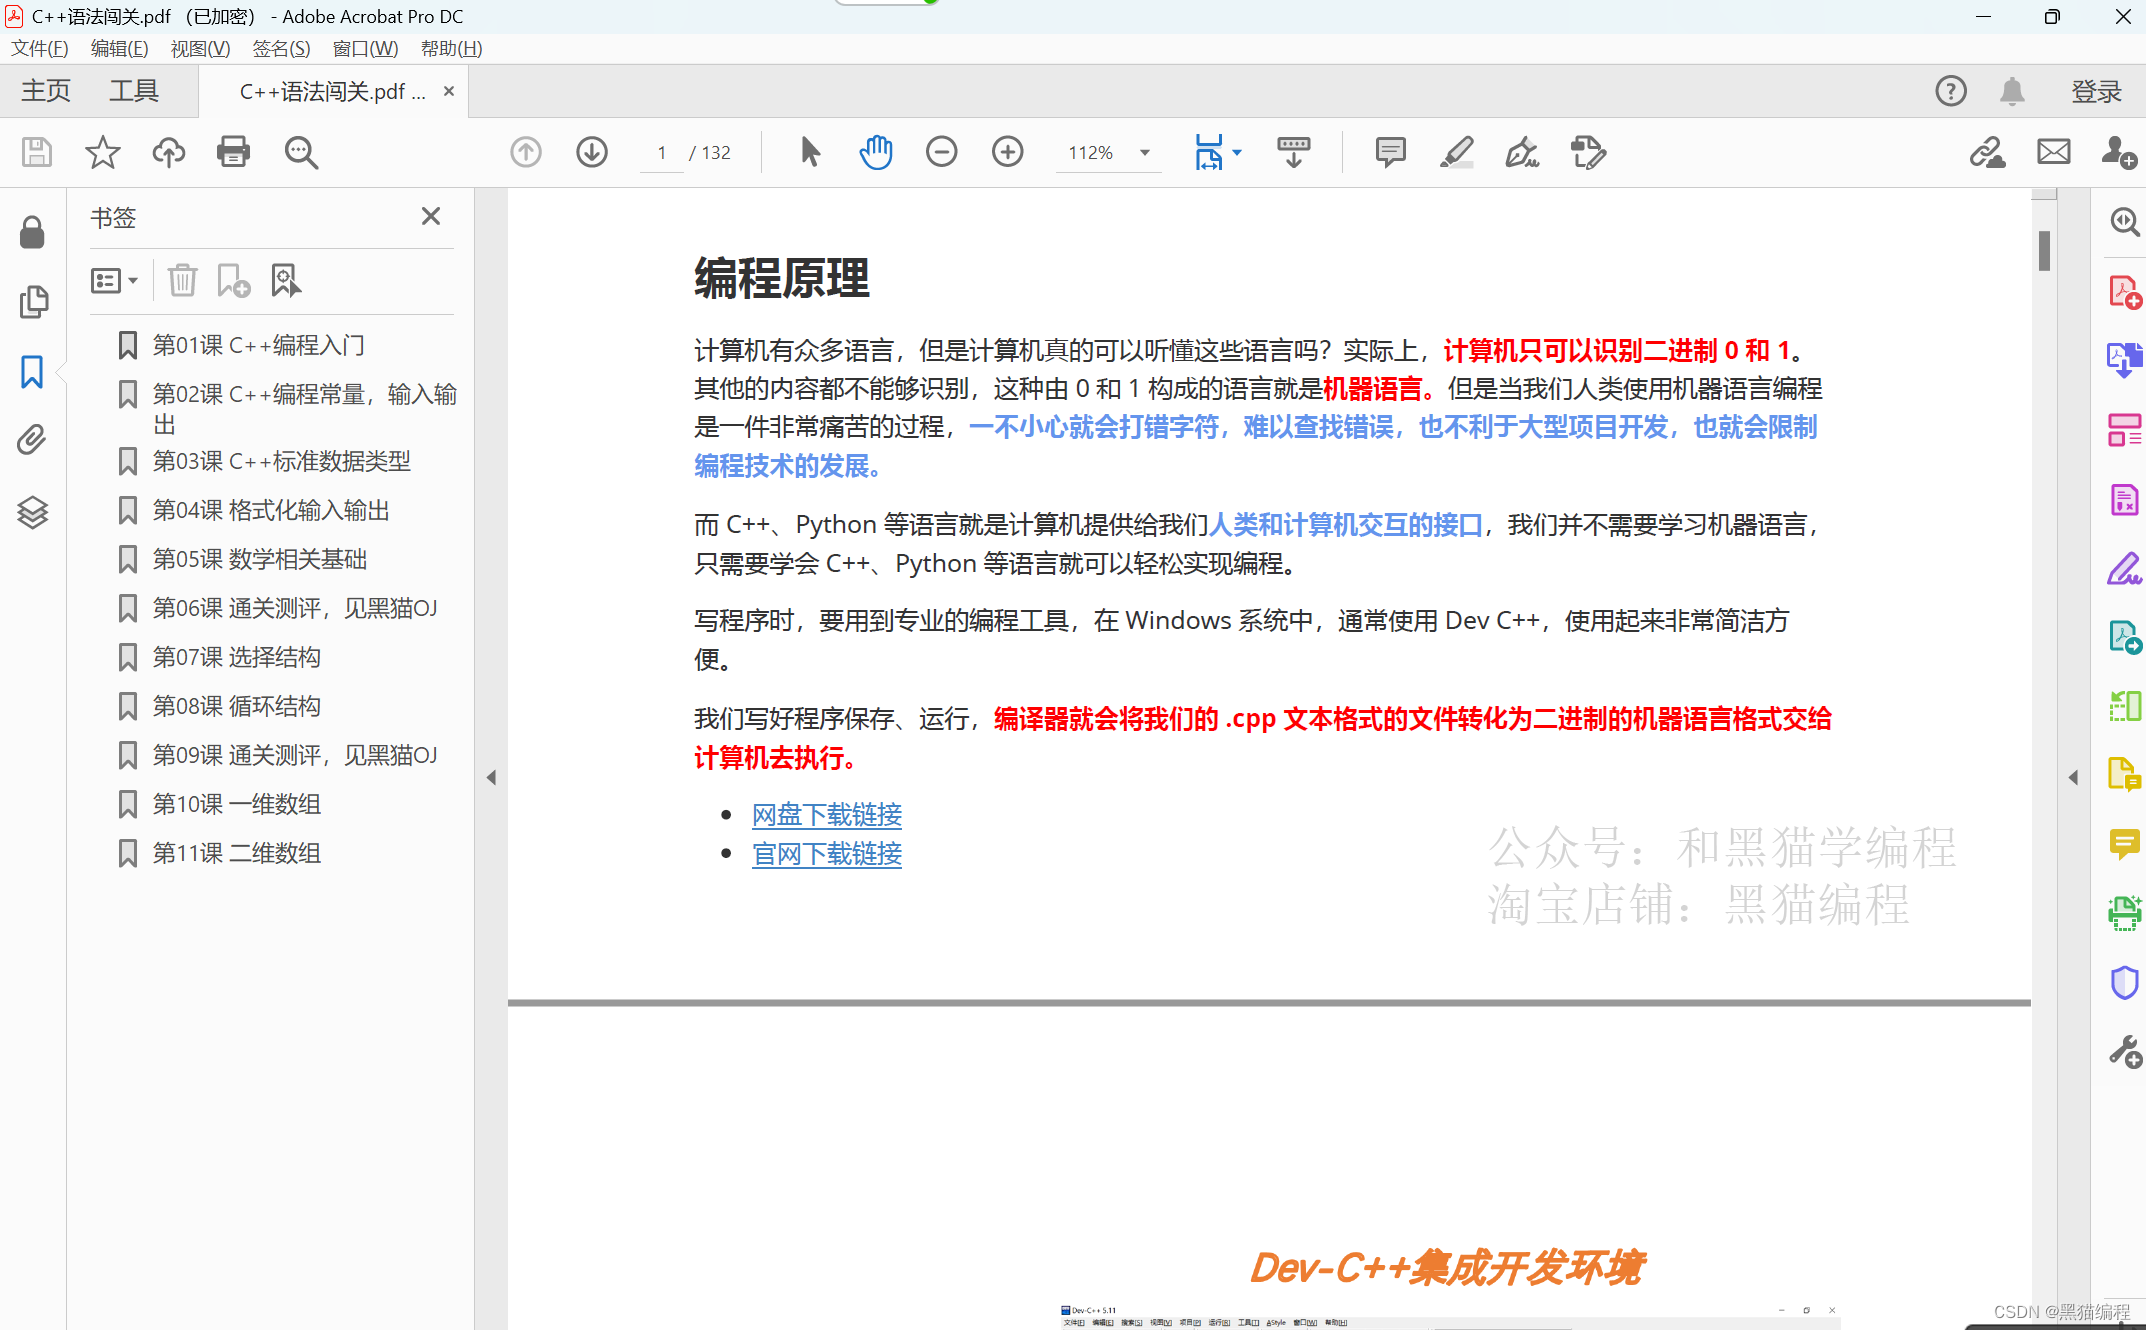Screen dimensions: 2146x1330
Task: Collapse left navigation pane arrow
Action: tap(491, 777)
